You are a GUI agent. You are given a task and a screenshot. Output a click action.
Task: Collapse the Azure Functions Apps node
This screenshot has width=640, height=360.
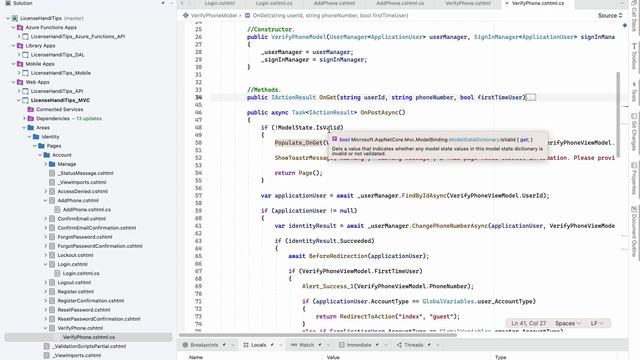[13, 27]
